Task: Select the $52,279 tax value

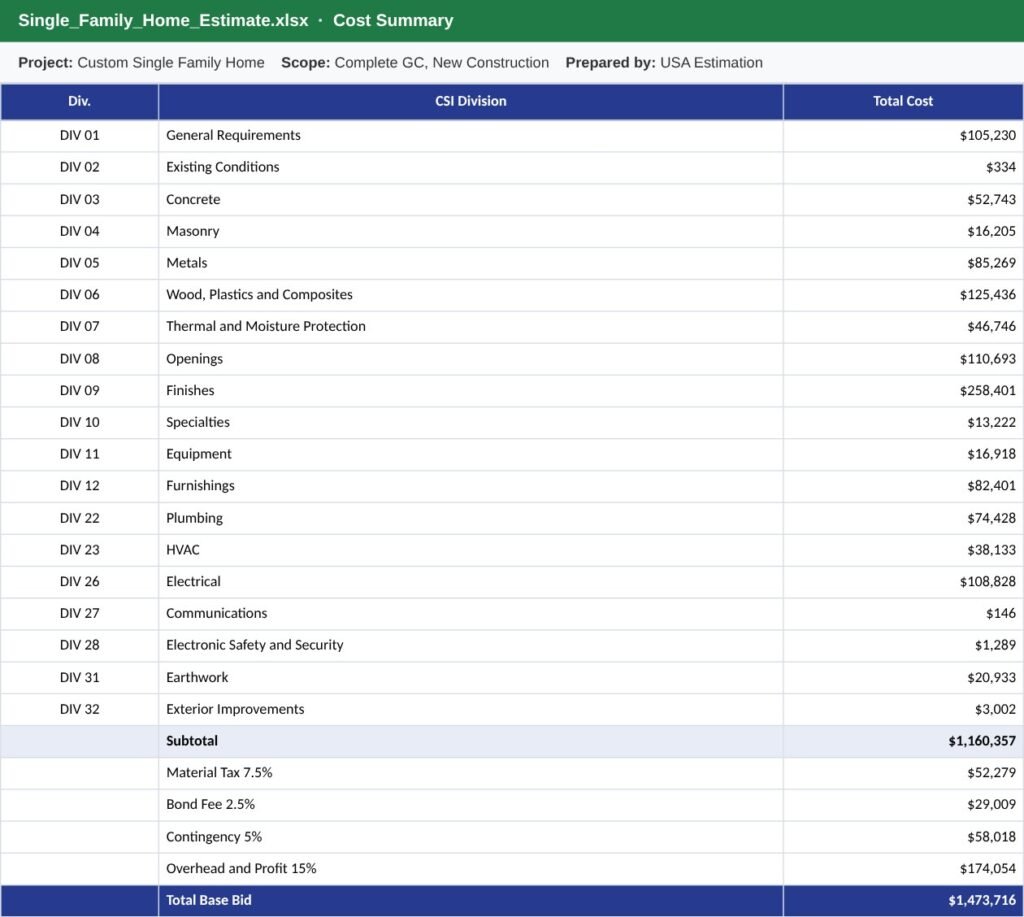Action: (x=903, y=773)
